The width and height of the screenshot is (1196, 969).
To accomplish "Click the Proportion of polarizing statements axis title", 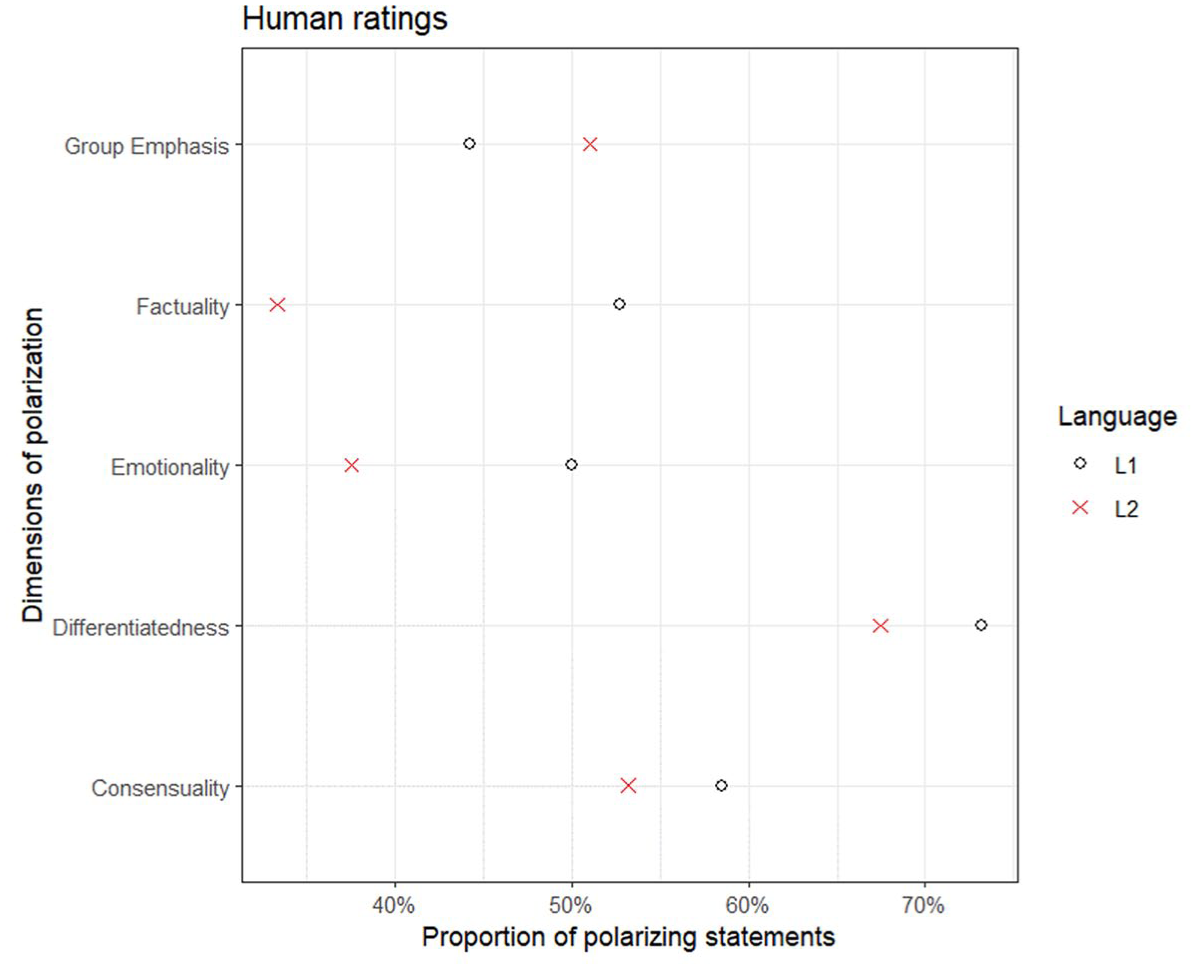I will [x=629, y=937].
